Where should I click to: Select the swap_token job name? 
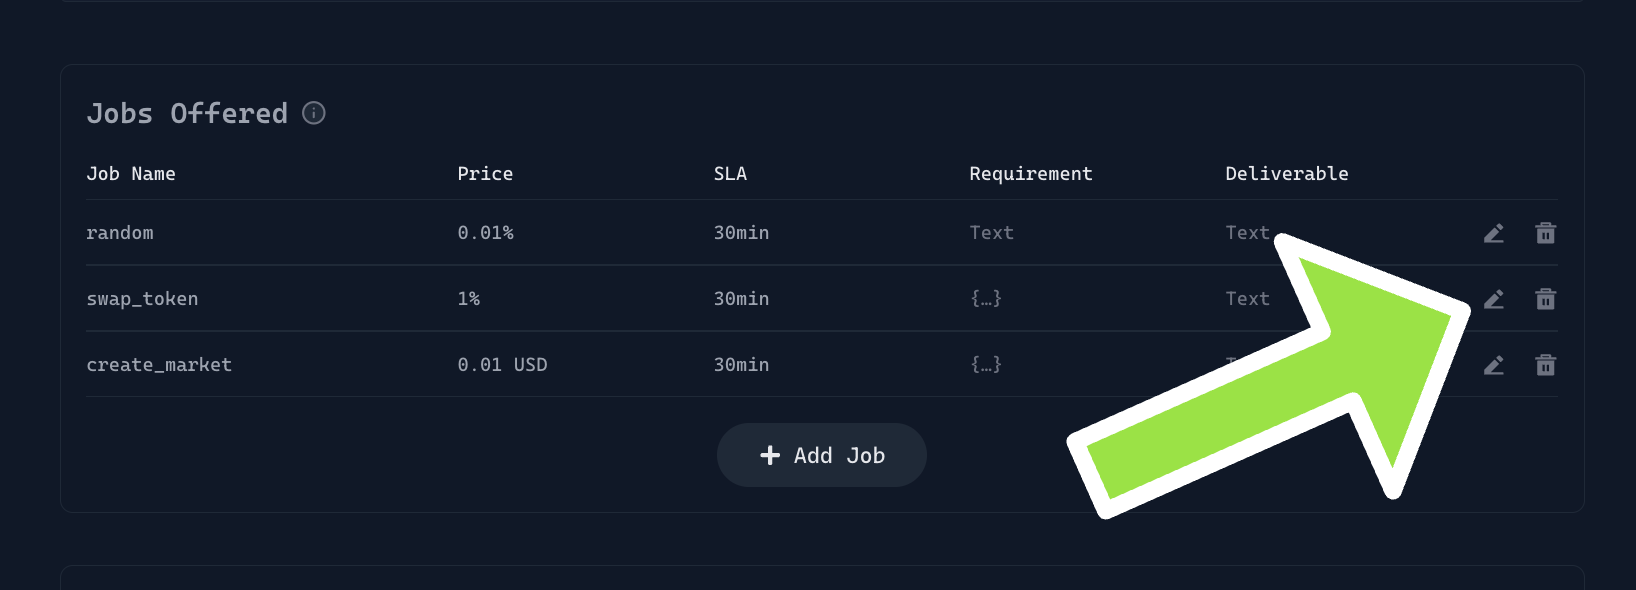(x=142, y=299)
